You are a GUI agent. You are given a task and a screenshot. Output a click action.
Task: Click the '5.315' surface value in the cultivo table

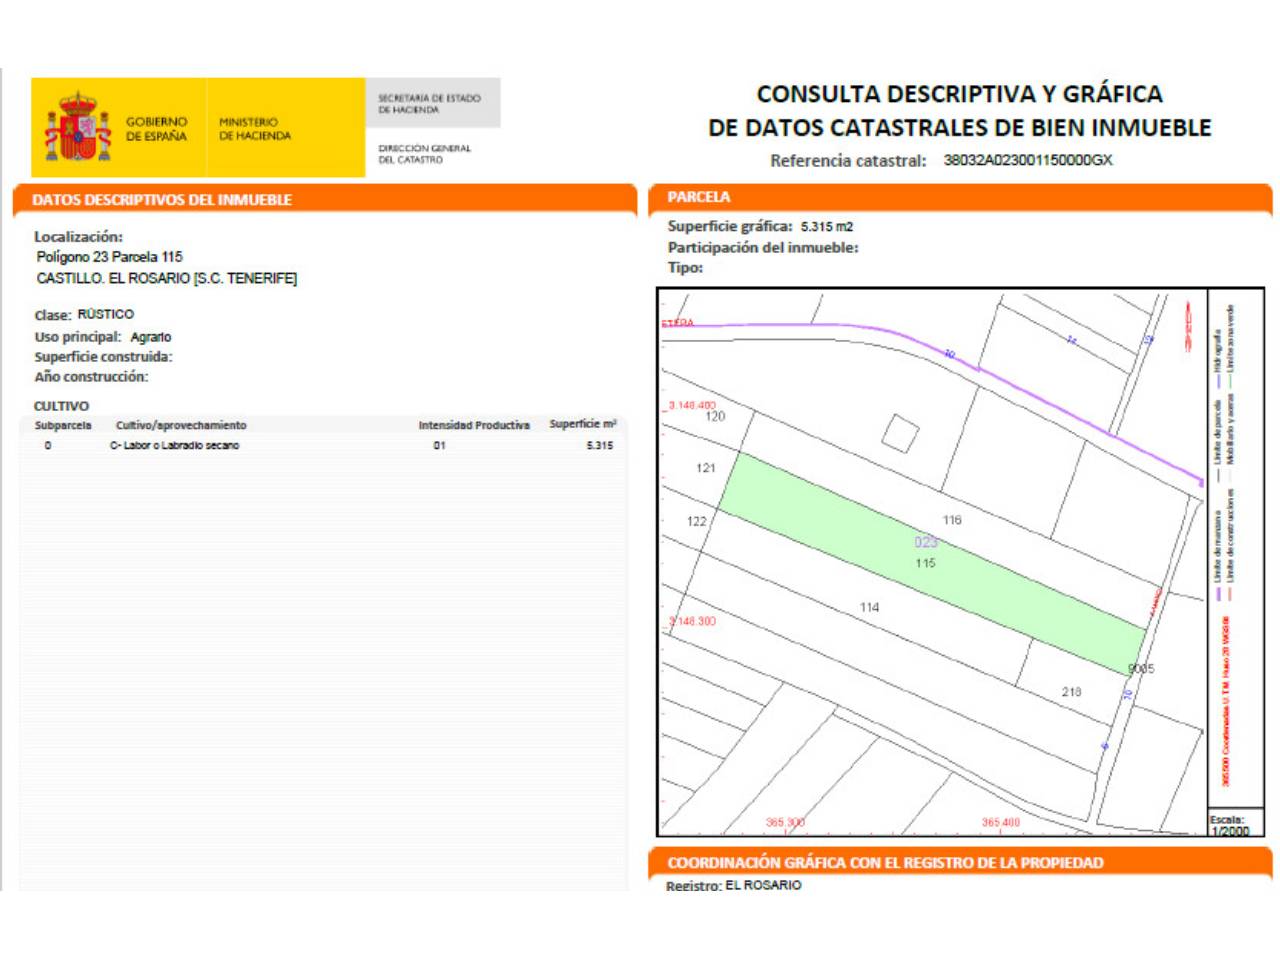coord(600,446)
